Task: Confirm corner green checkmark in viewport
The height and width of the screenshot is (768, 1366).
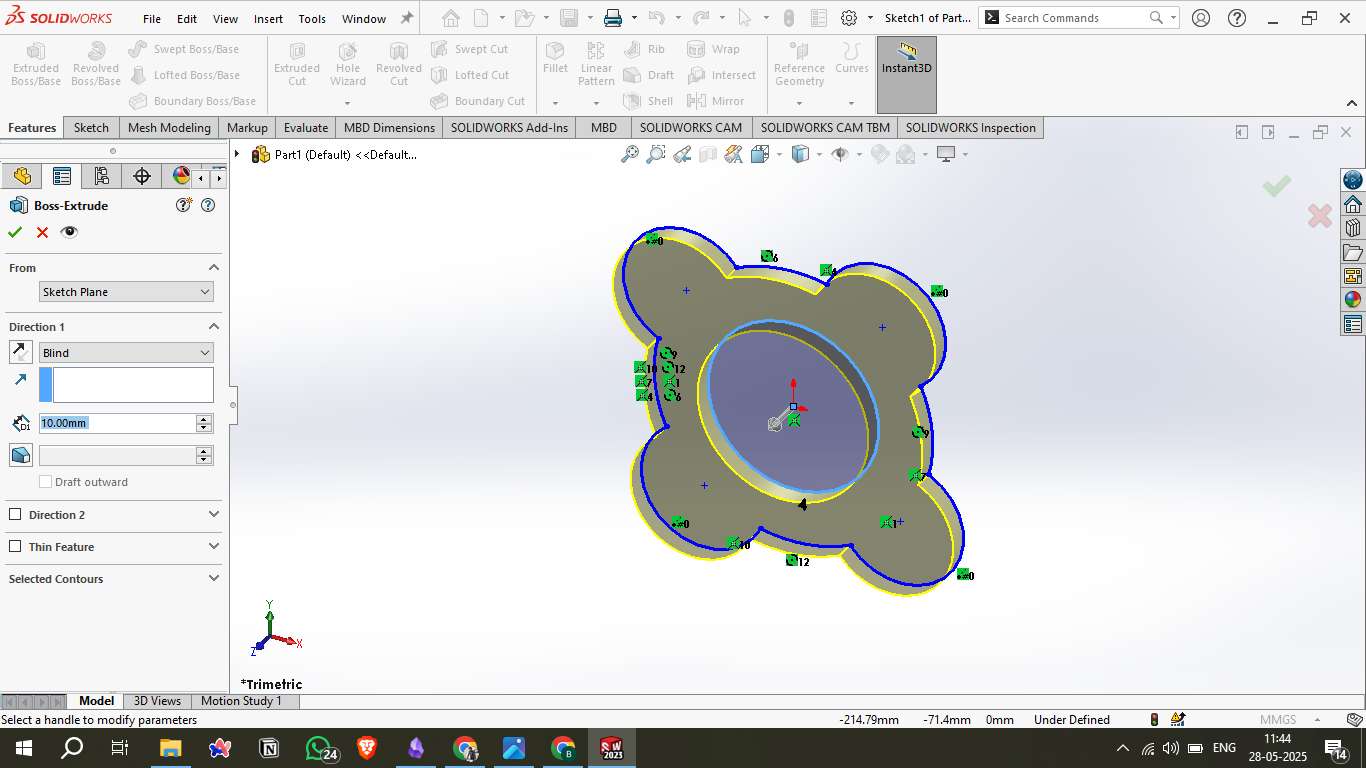Action: [x=1276, y=186]
